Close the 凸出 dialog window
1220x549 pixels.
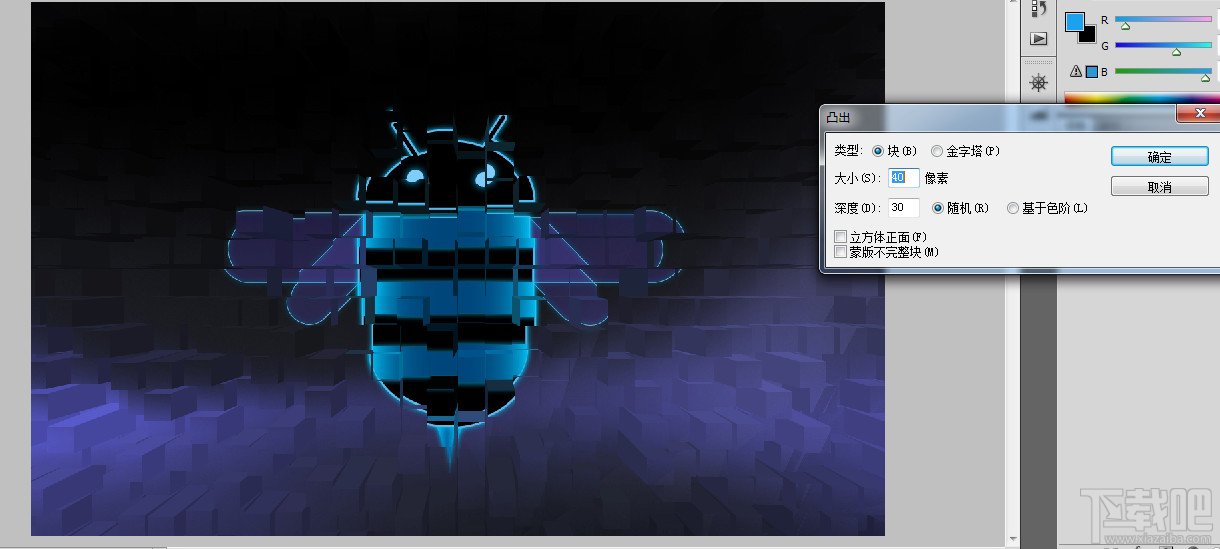[1197, 114]
